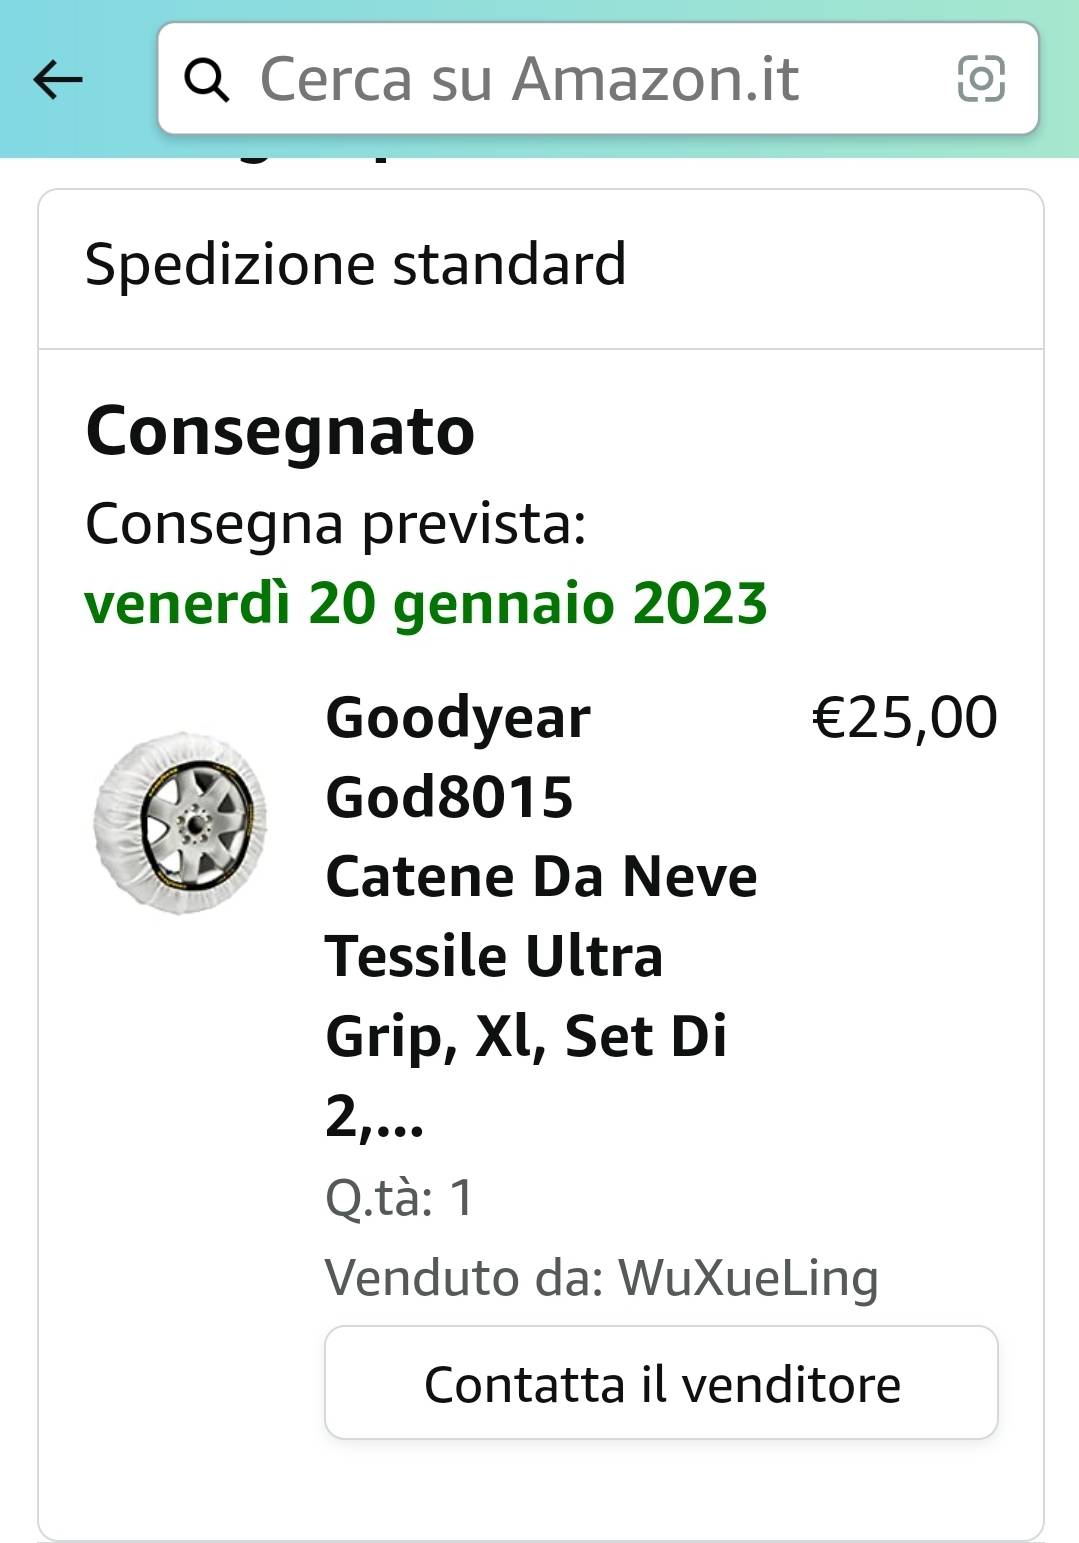This screenshot has height=1543, width=1079.
Task: Click the €25,00 item price
Action: [x=904, y=717]
